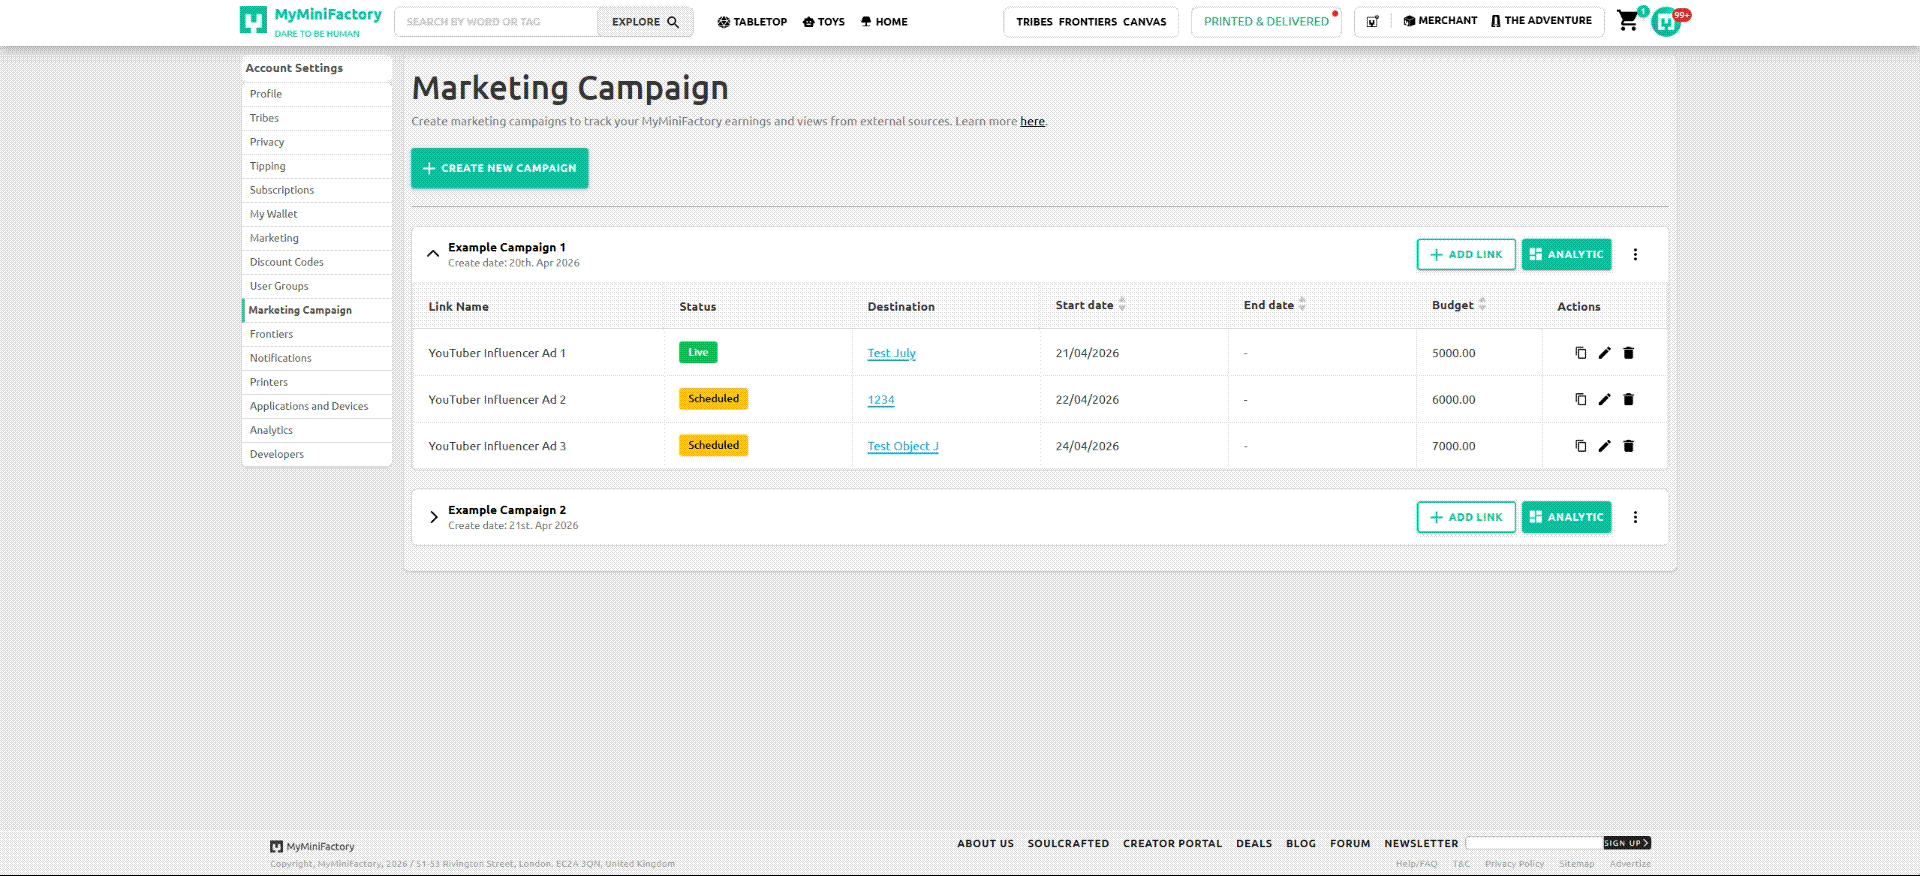Open Home category in navigation
1920x876 pixels.
(884, 22)
